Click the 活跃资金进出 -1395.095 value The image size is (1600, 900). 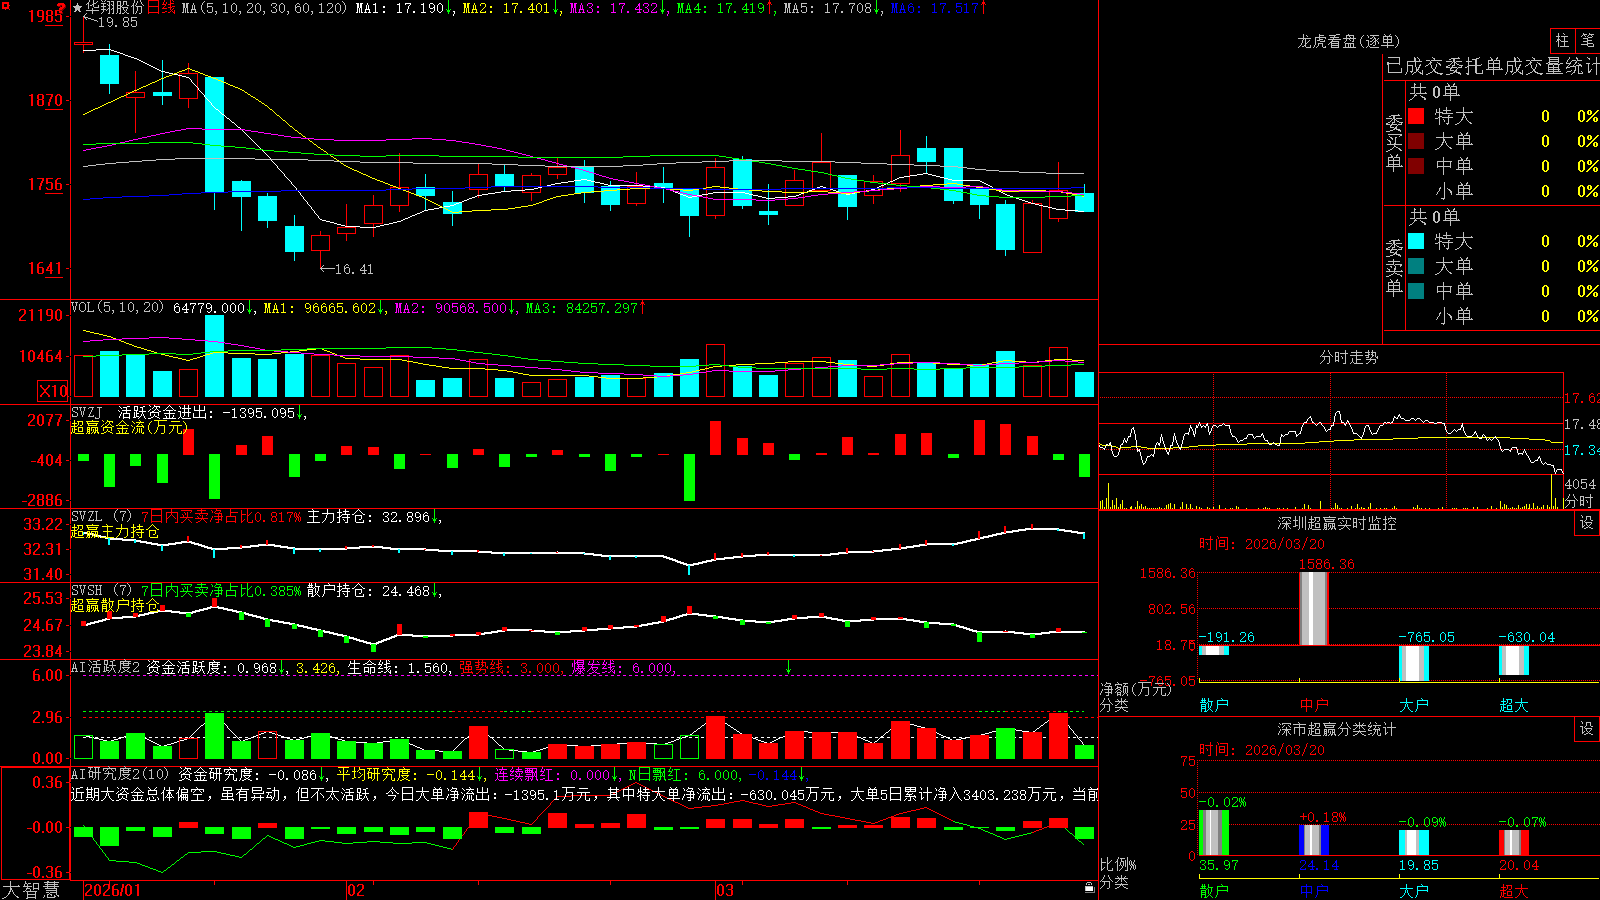207,412
